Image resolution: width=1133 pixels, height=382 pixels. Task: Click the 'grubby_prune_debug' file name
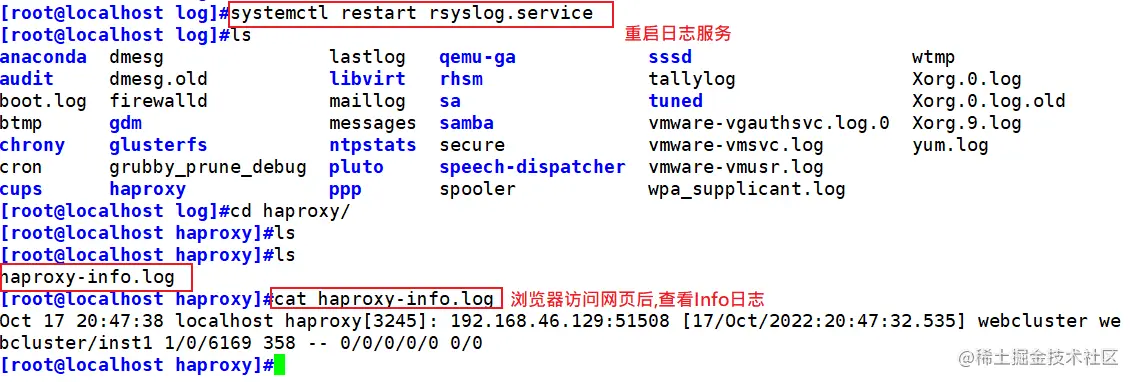point(208,168)
